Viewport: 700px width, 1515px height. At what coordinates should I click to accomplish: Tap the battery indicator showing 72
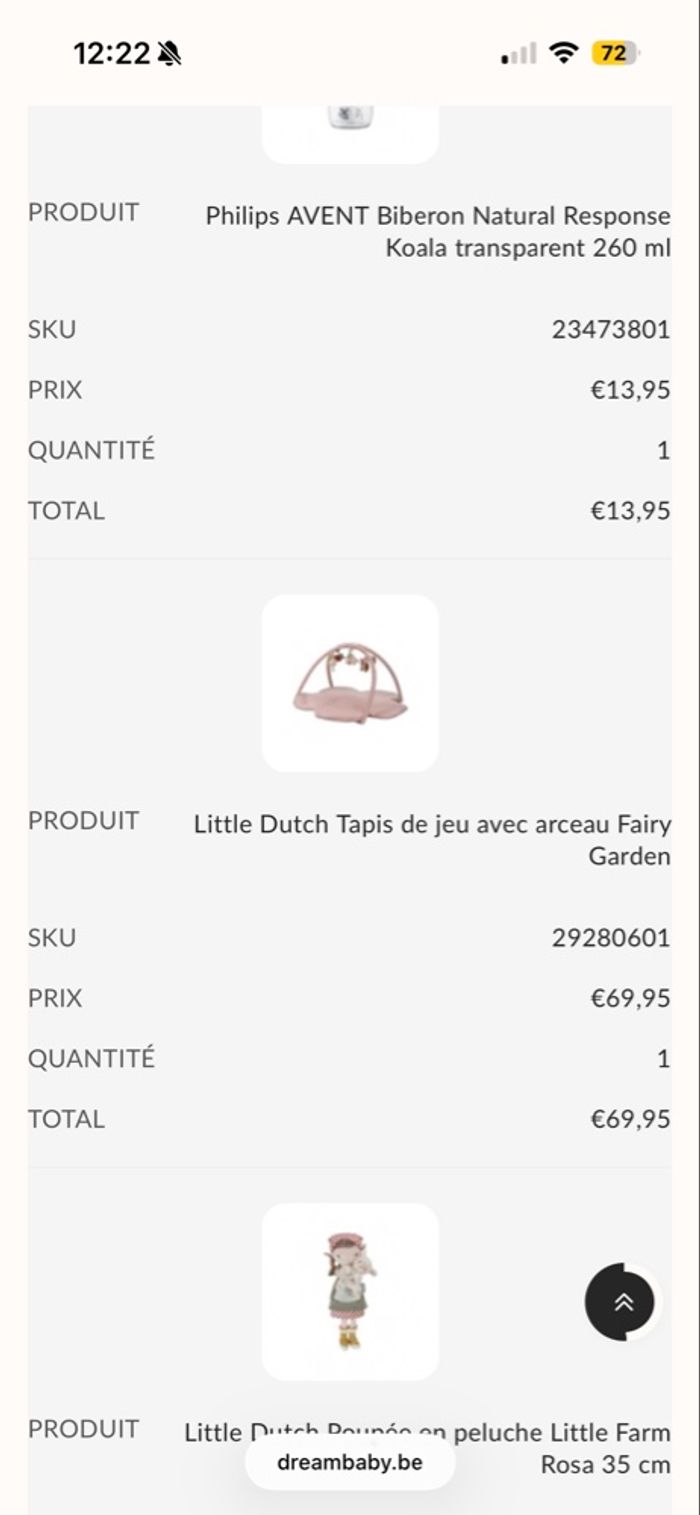614,53
